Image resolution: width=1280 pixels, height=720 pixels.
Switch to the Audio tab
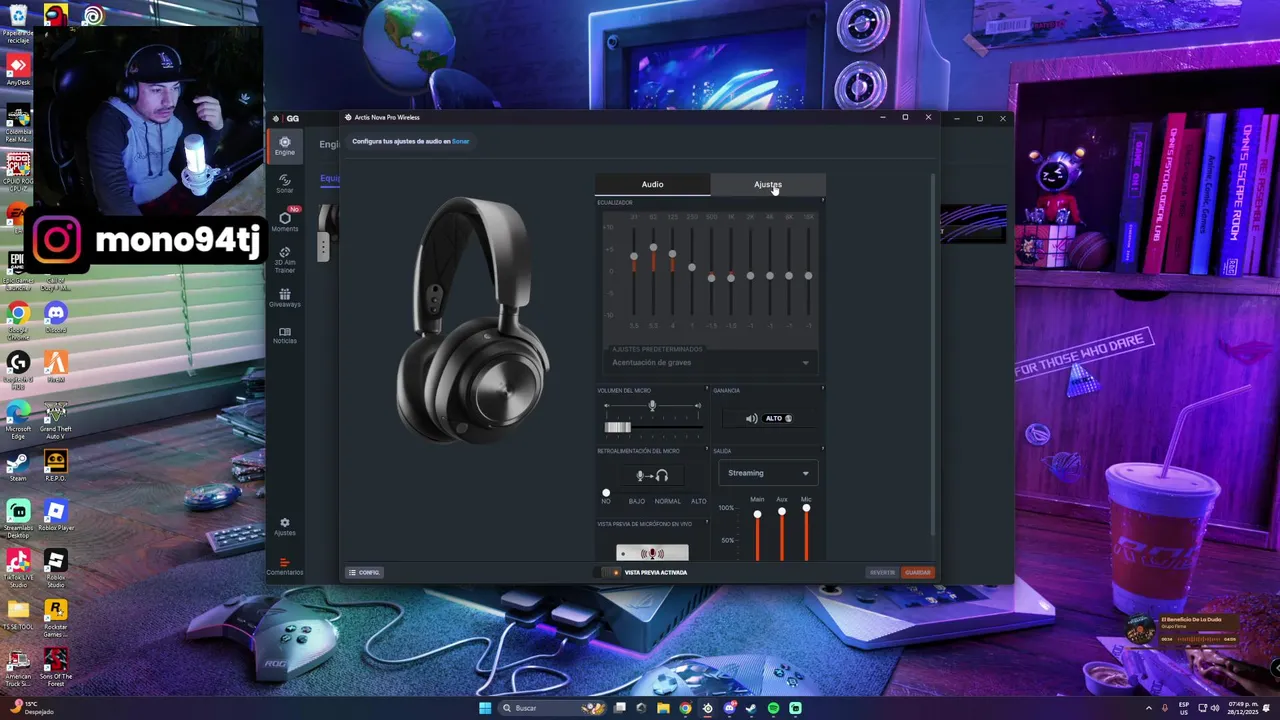(652, 184)
